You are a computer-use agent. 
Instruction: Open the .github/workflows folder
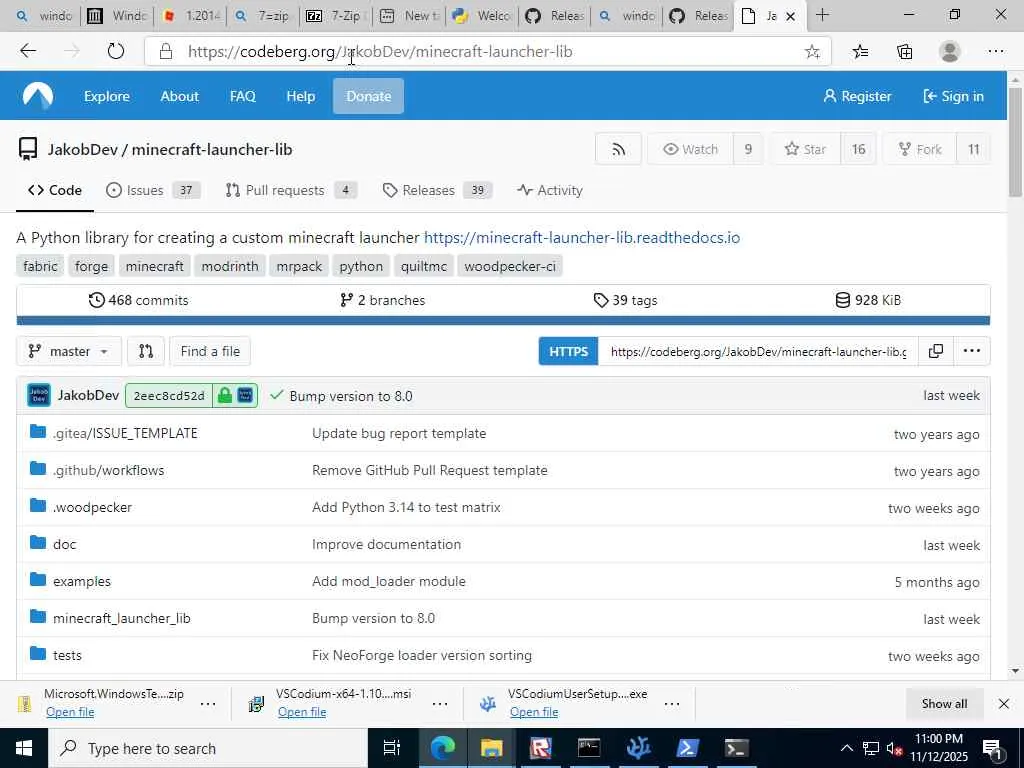pos(108,470)
